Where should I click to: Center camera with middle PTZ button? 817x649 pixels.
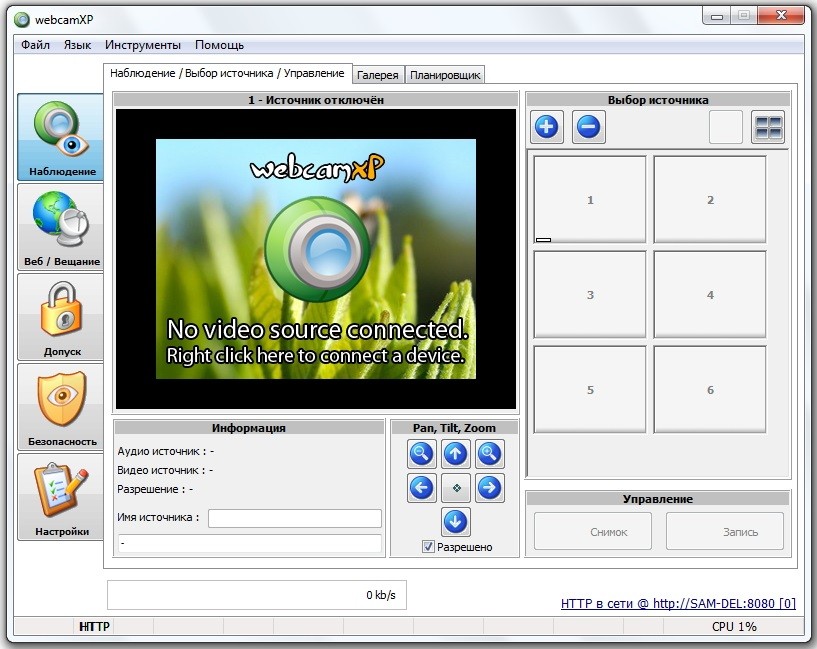pyautogui.click(x=456, y=488)
